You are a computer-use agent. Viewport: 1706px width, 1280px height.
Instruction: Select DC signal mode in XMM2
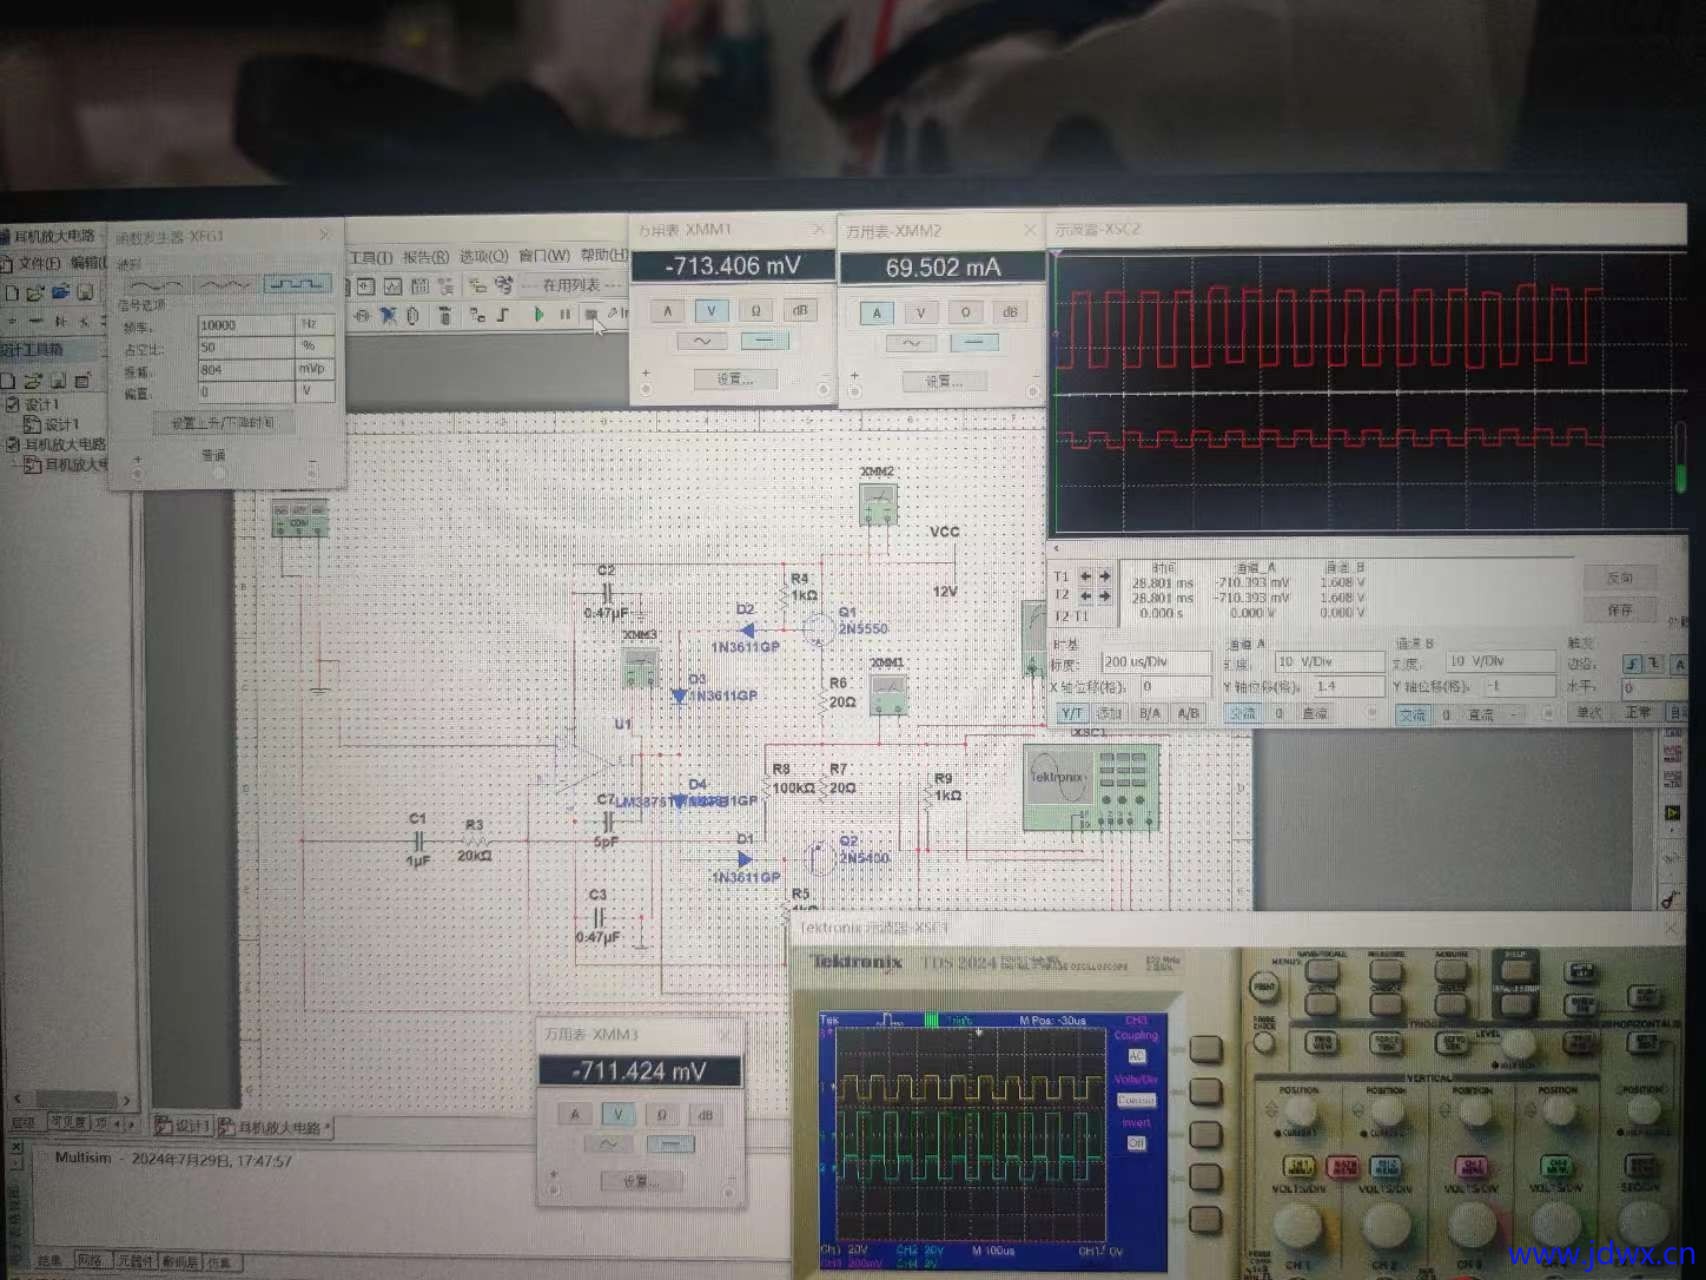click(x=974, y=343)
